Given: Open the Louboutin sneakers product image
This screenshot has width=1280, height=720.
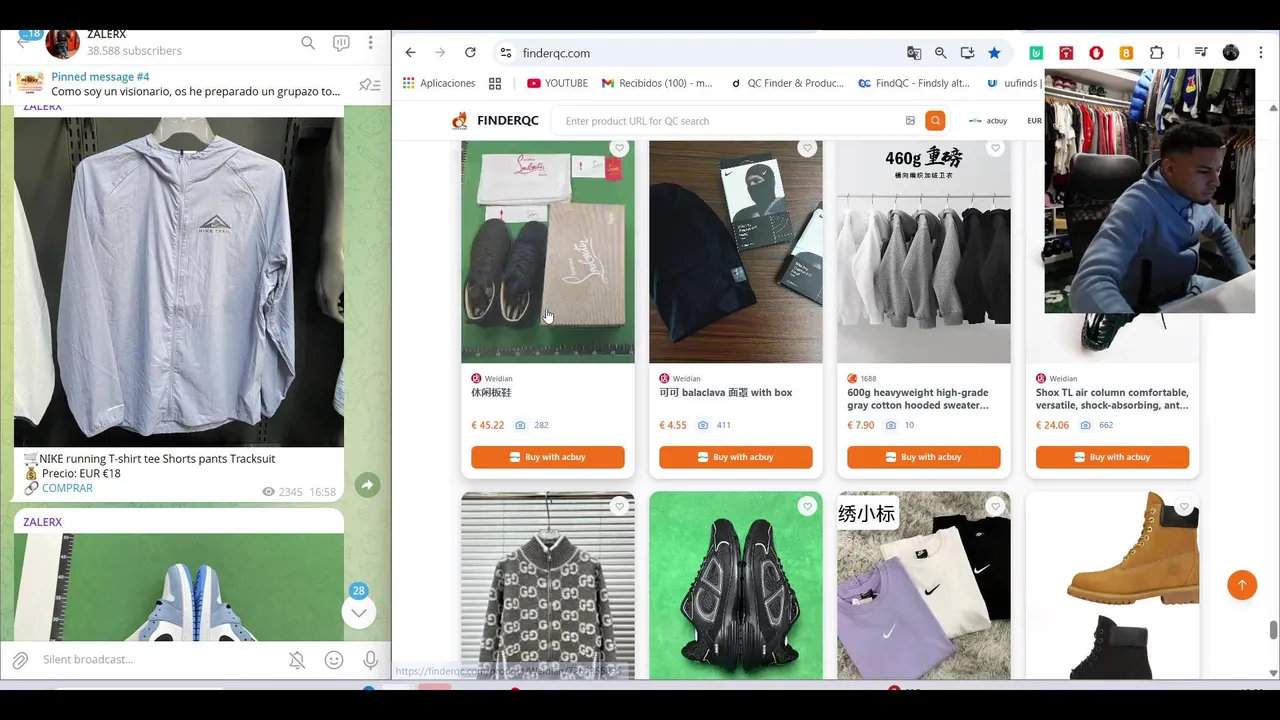Looking at the screenshot, I should (548, 252).
